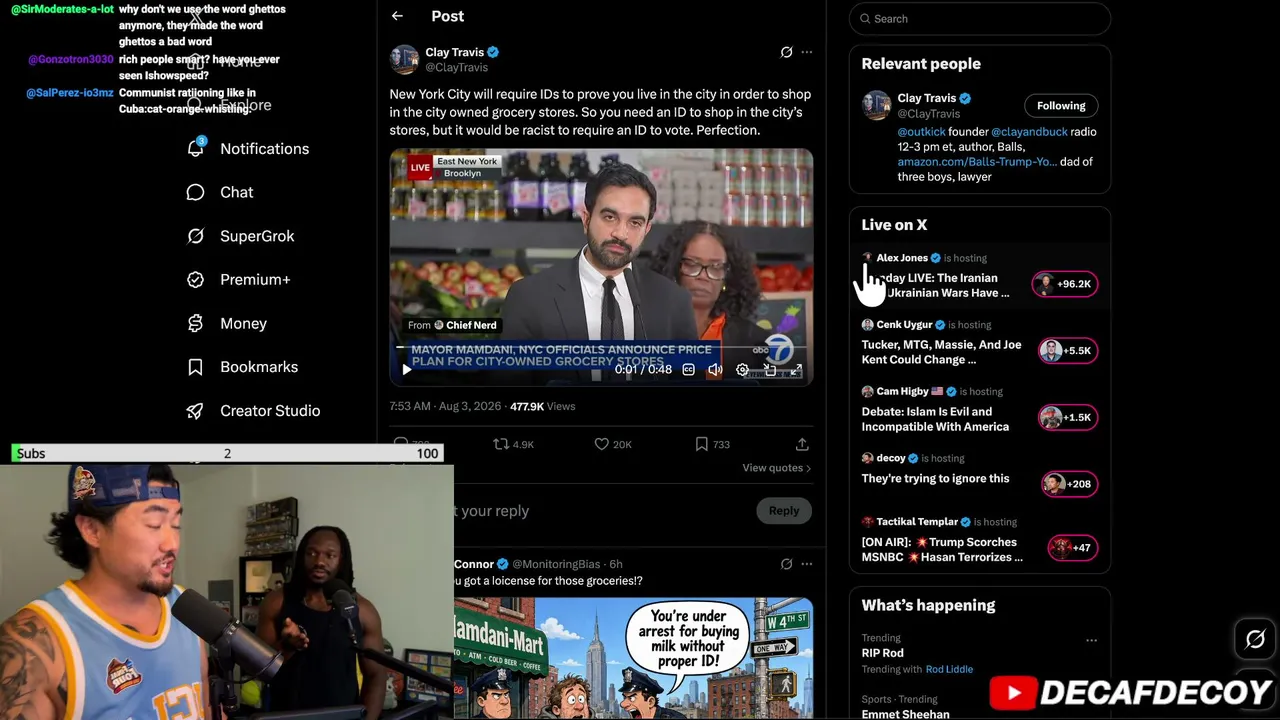Click the SuperGrok sidebar icon

(195, 236)
